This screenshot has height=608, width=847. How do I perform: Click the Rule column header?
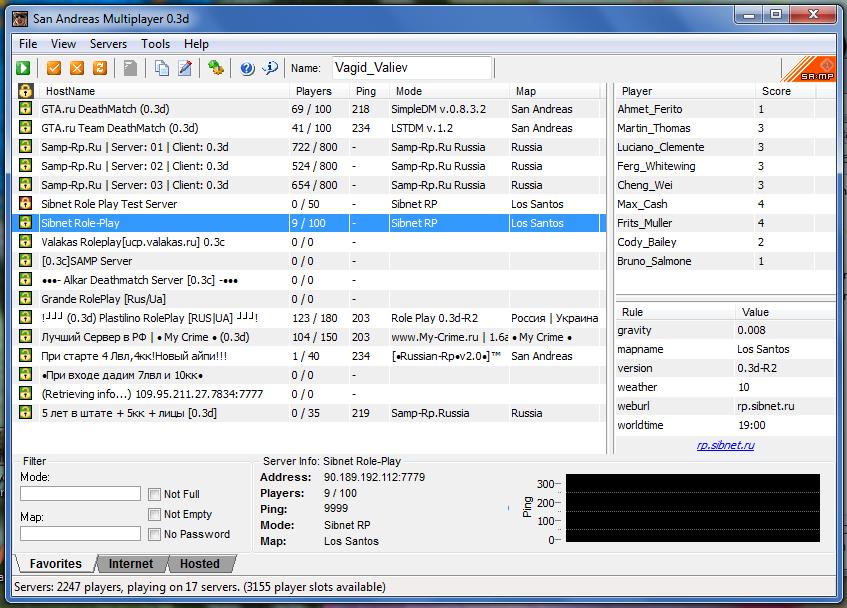(675, 312)
